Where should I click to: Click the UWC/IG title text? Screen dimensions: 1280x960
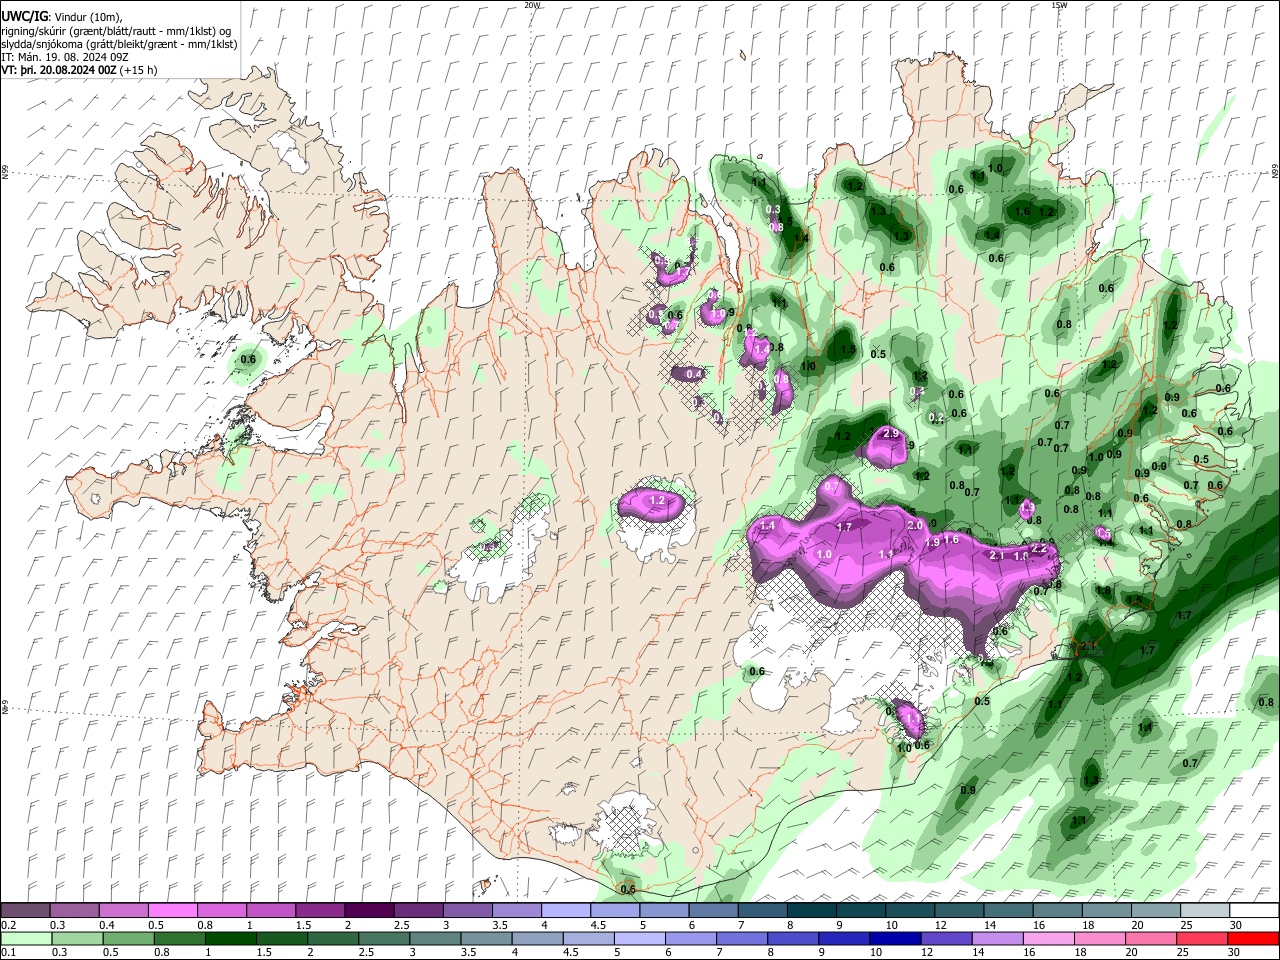(24, 16)
